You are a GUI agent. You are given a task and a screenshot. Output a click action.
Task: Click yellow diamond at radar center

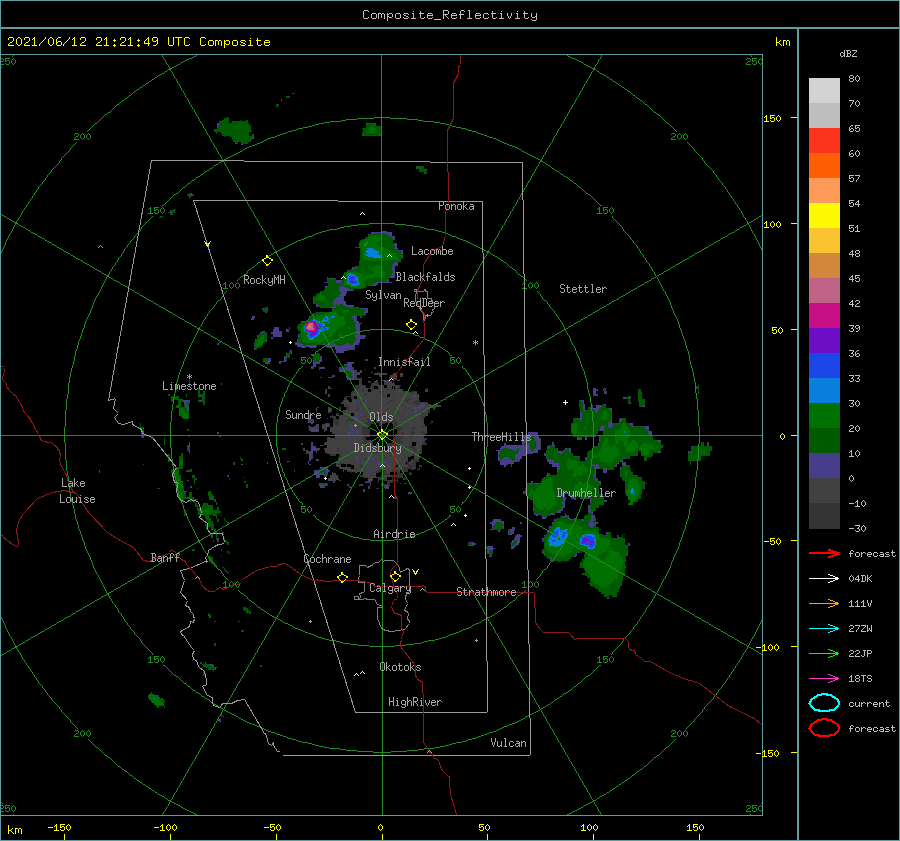click(382, 435)
